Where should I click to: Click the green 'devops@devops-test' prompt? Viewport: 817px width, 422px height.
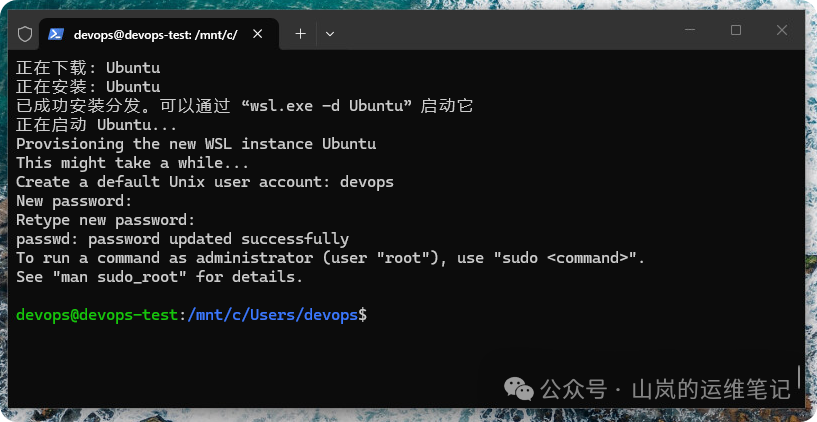(97, 315)
